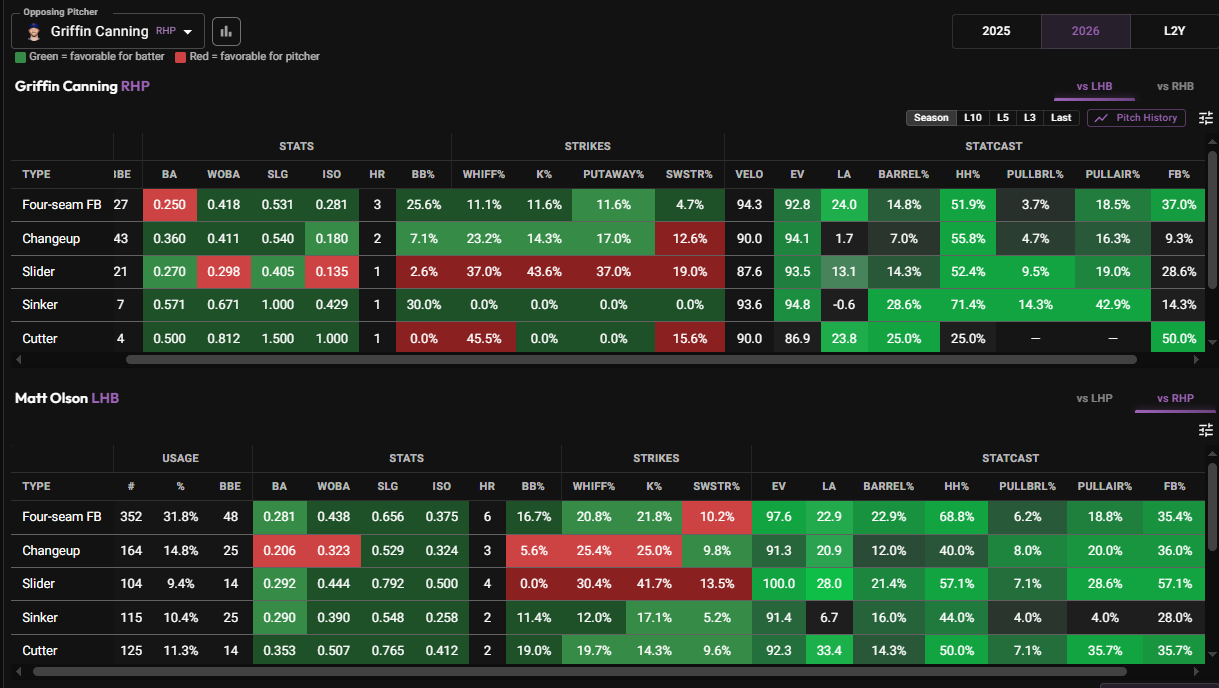Viewport: 1219px width, 688px height.
Task: Choose the L10 games filter
Action: pos(972,118)
